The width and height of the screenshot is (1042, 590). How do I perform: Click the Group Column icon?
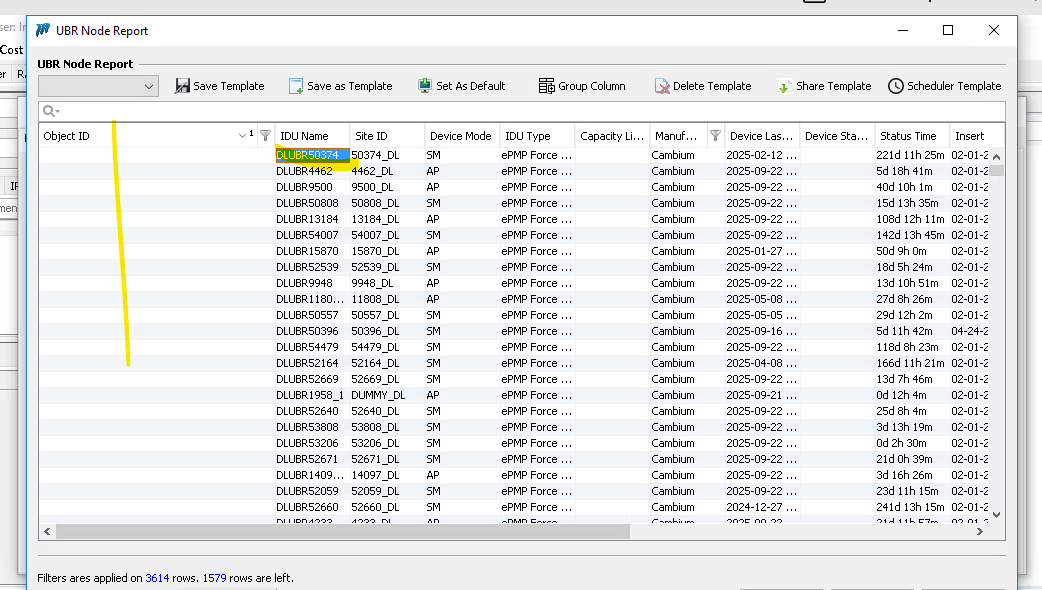pyautogui.click(x=546, y=86)
